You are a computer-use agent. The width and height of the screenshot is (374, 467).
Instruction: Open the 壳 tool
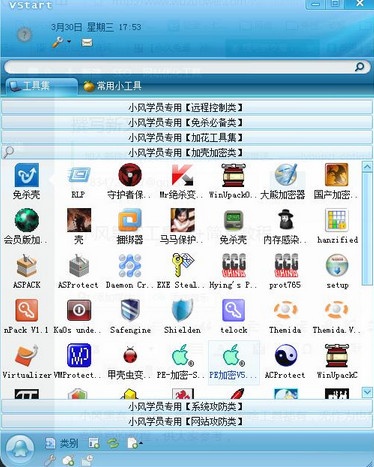[x=79, y=227]
